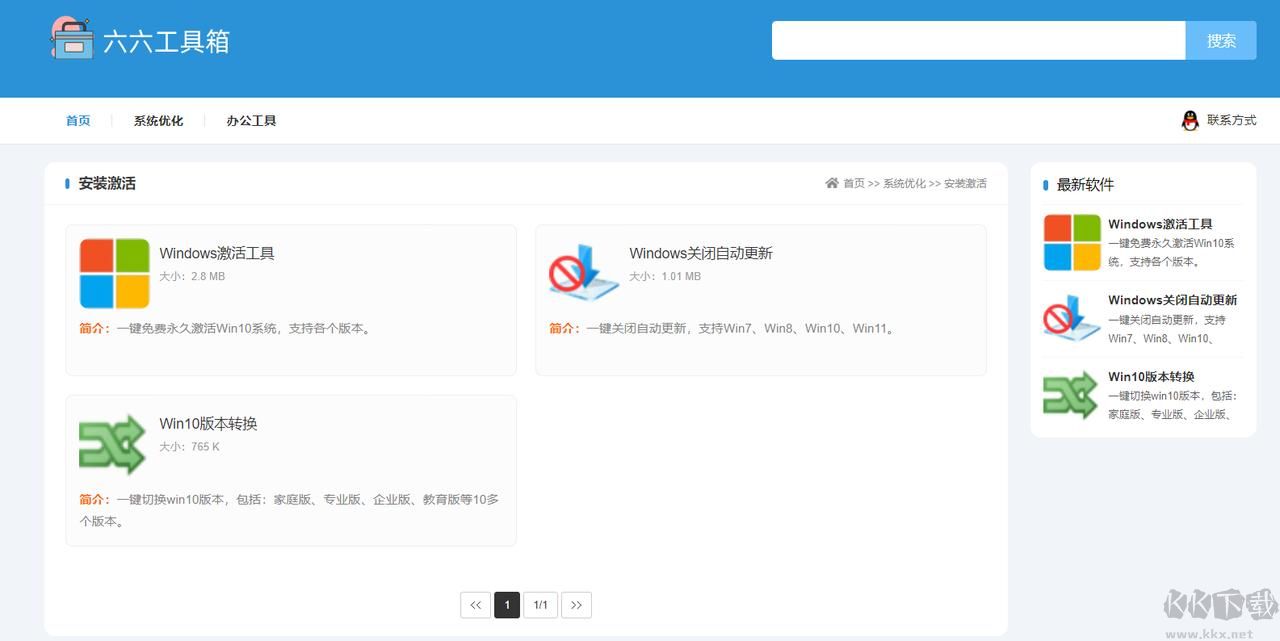
Task: Click the home icon in the breadcrumb
Action: 831,183
